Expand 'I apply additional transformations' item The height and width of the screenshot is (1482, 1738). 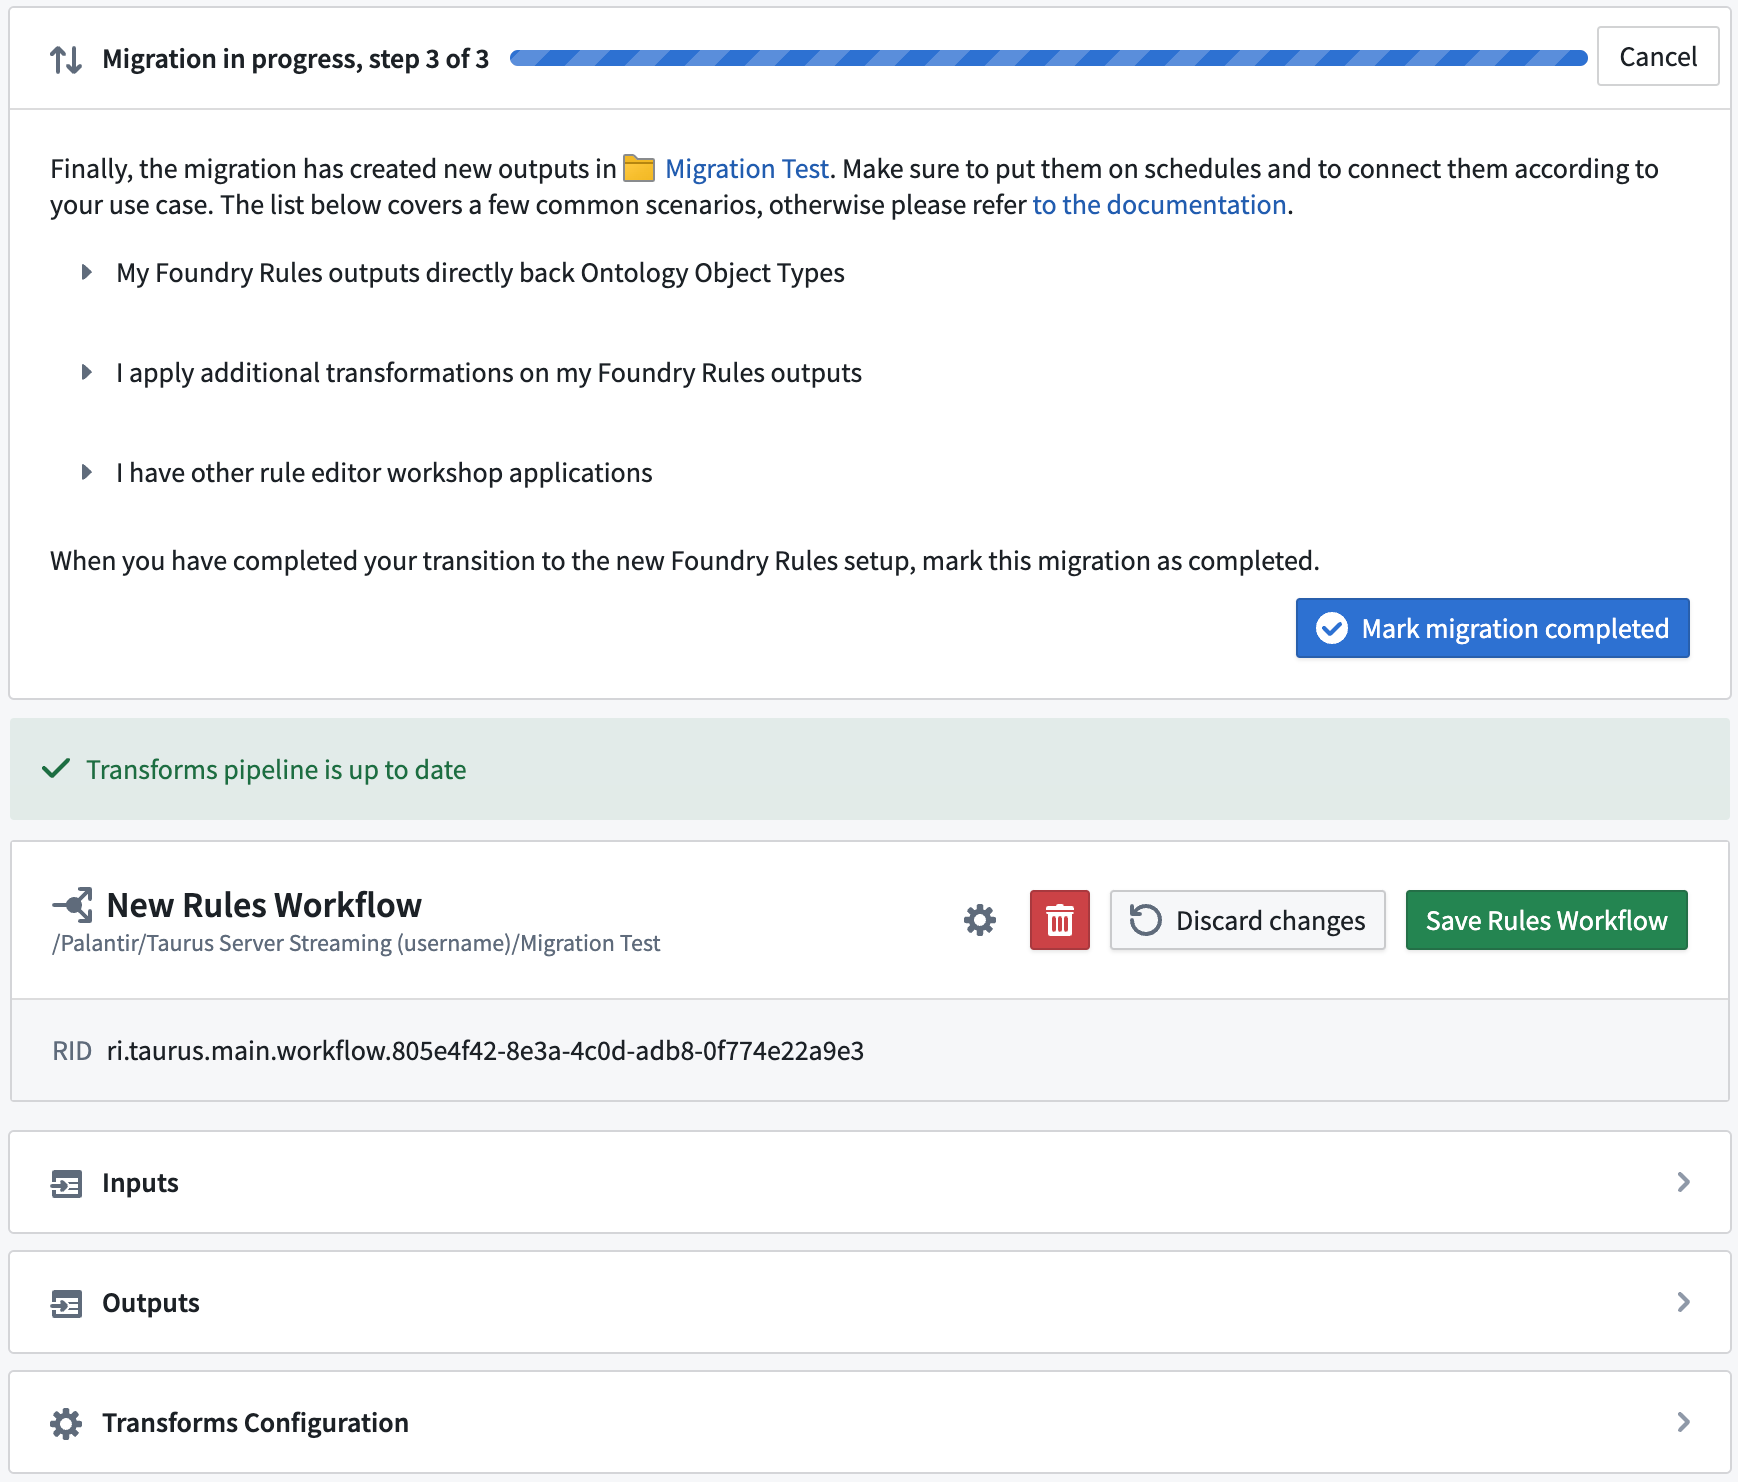pos(87,372)
